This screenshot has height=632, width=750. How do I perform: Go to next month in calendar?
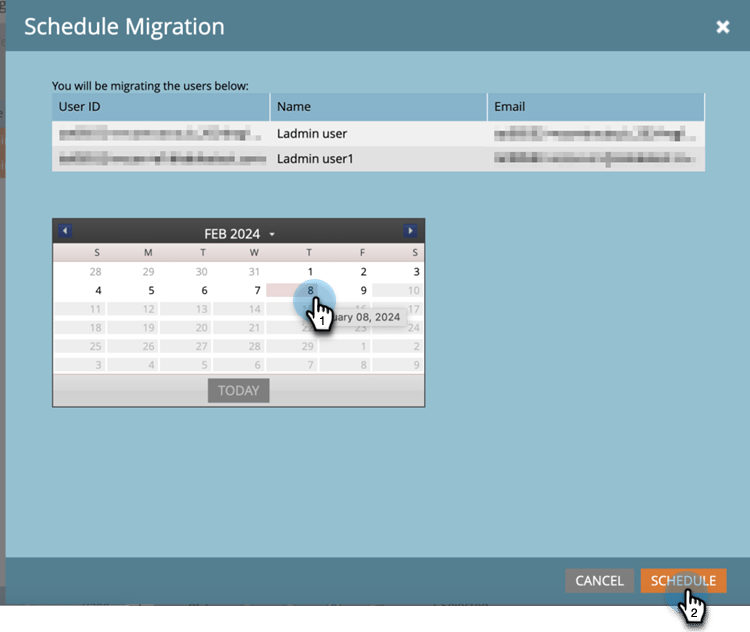tap(410, 231)
